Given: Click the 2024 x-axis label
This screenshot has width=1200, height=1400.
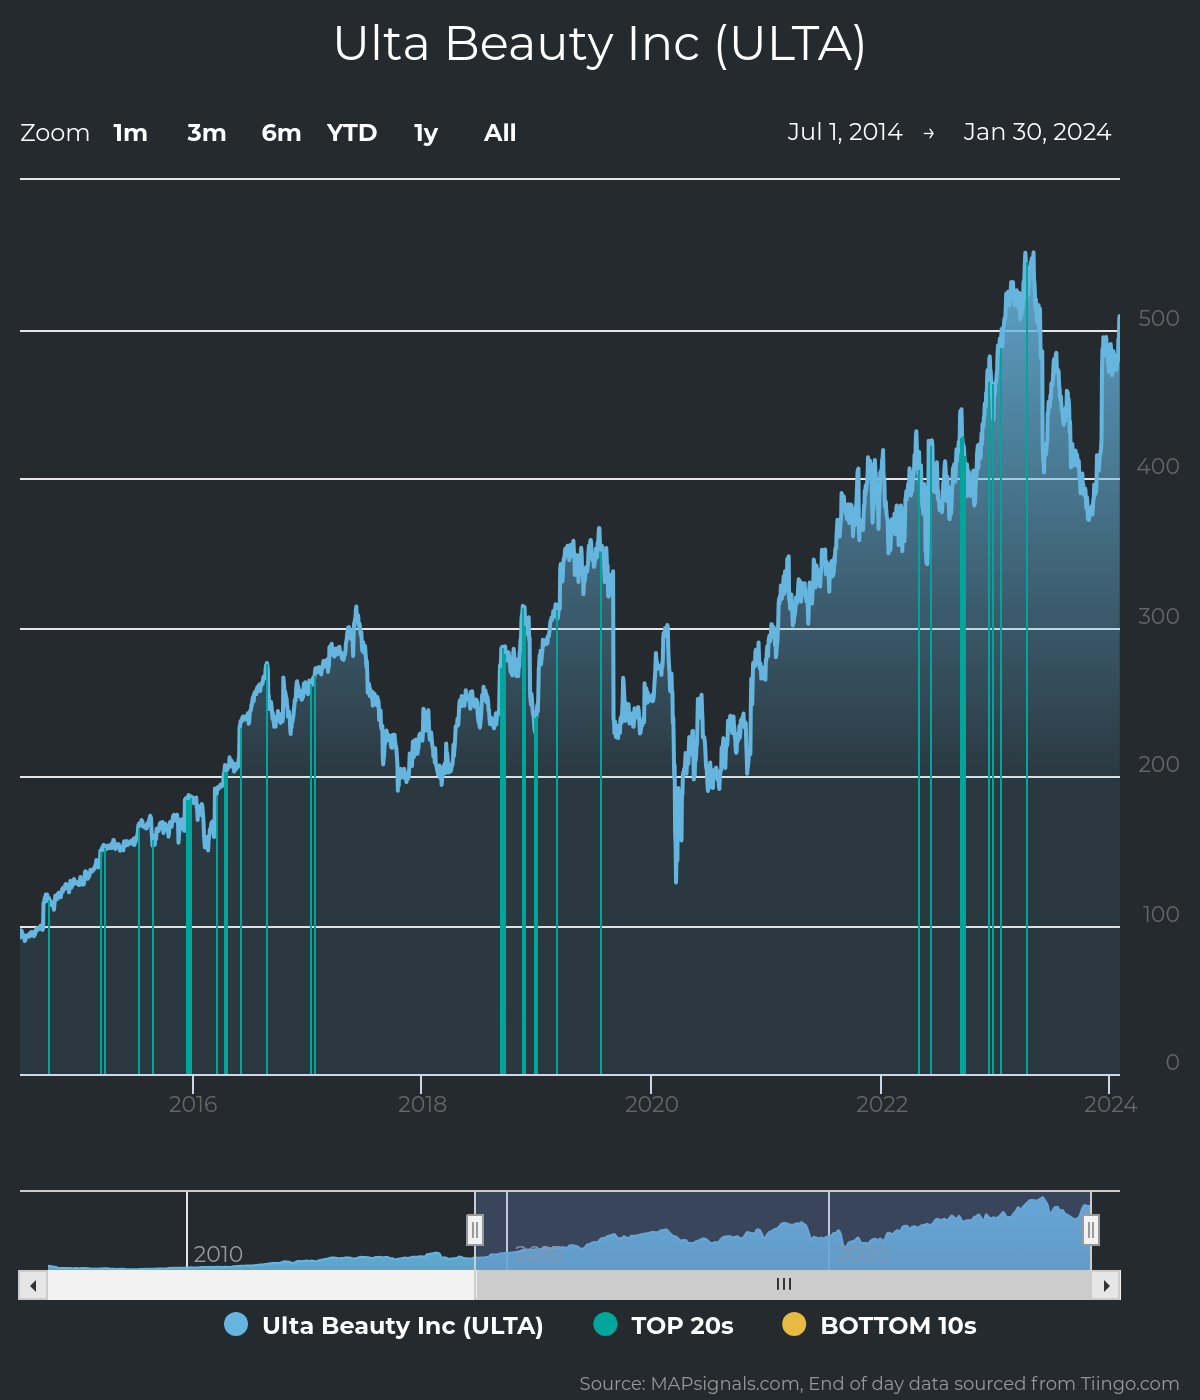Looking at the screenshot, I should 1111,1104.
